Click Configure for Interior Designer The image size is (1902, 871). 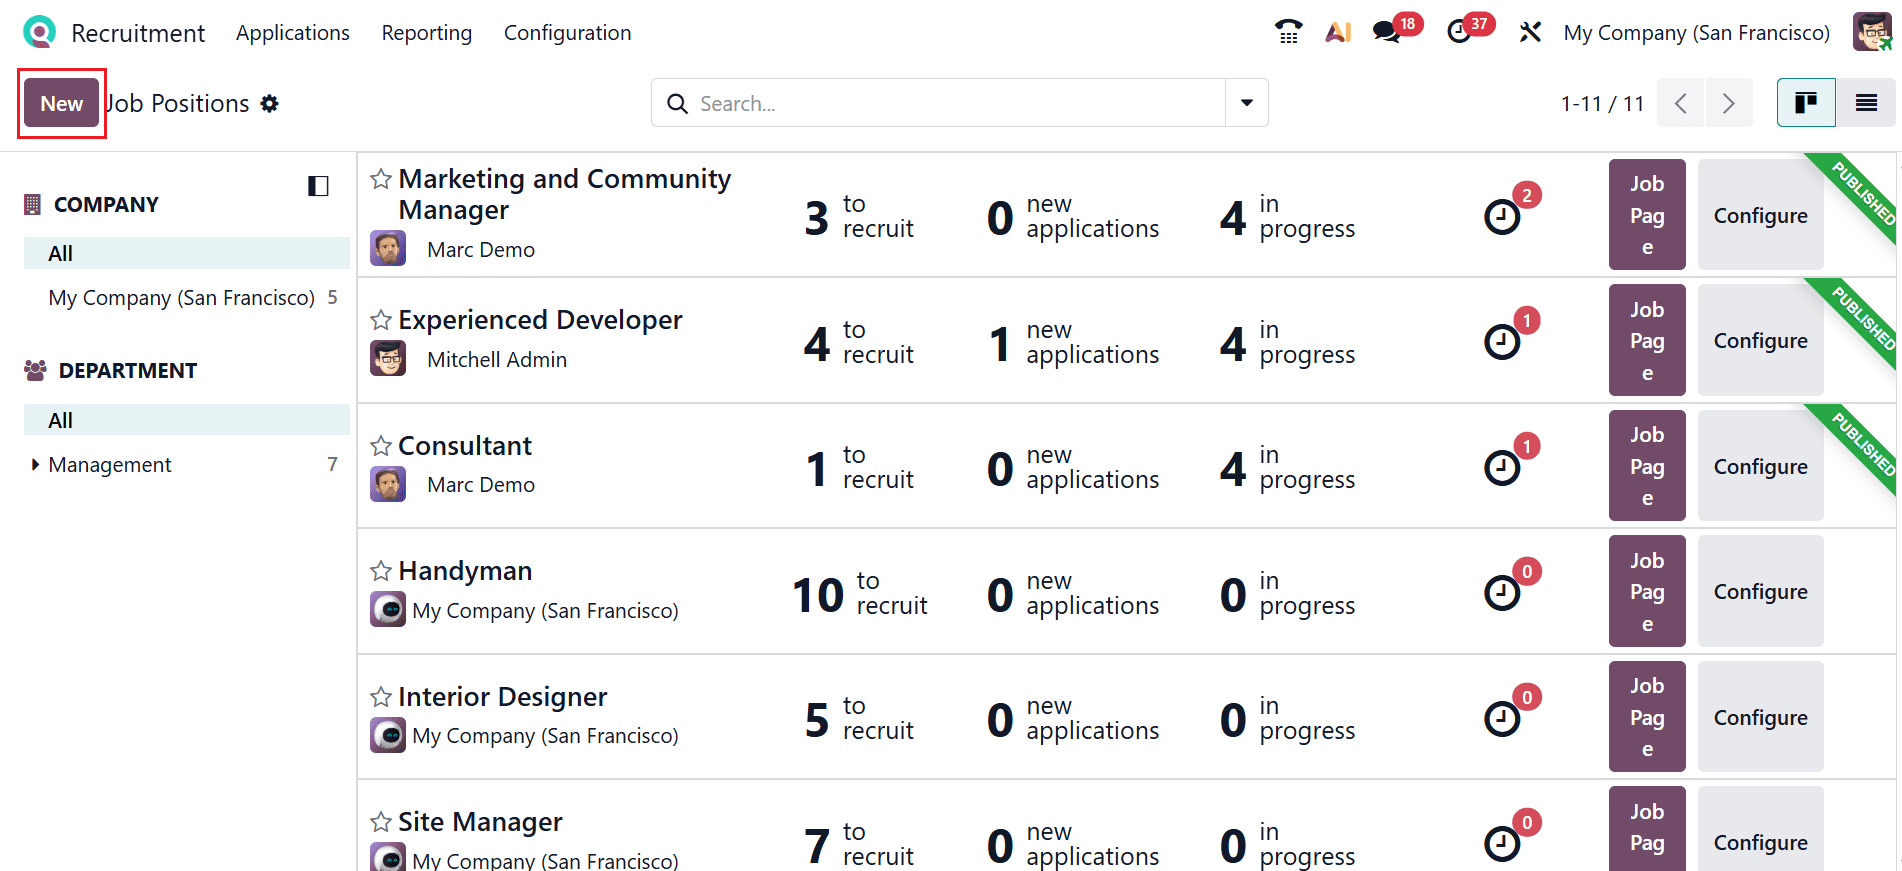[x=1761, y=717]
